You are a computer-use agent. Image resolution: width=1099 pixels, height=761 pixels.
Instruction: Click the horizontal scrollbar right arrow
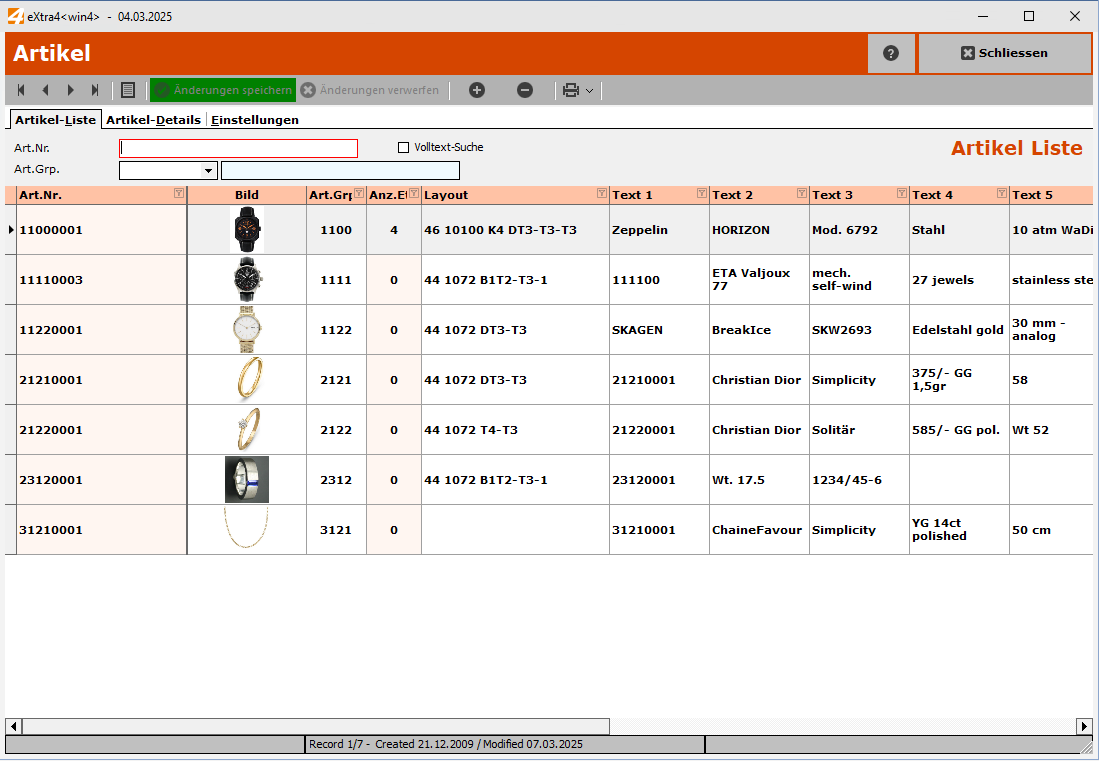[x=1084, y=726]
